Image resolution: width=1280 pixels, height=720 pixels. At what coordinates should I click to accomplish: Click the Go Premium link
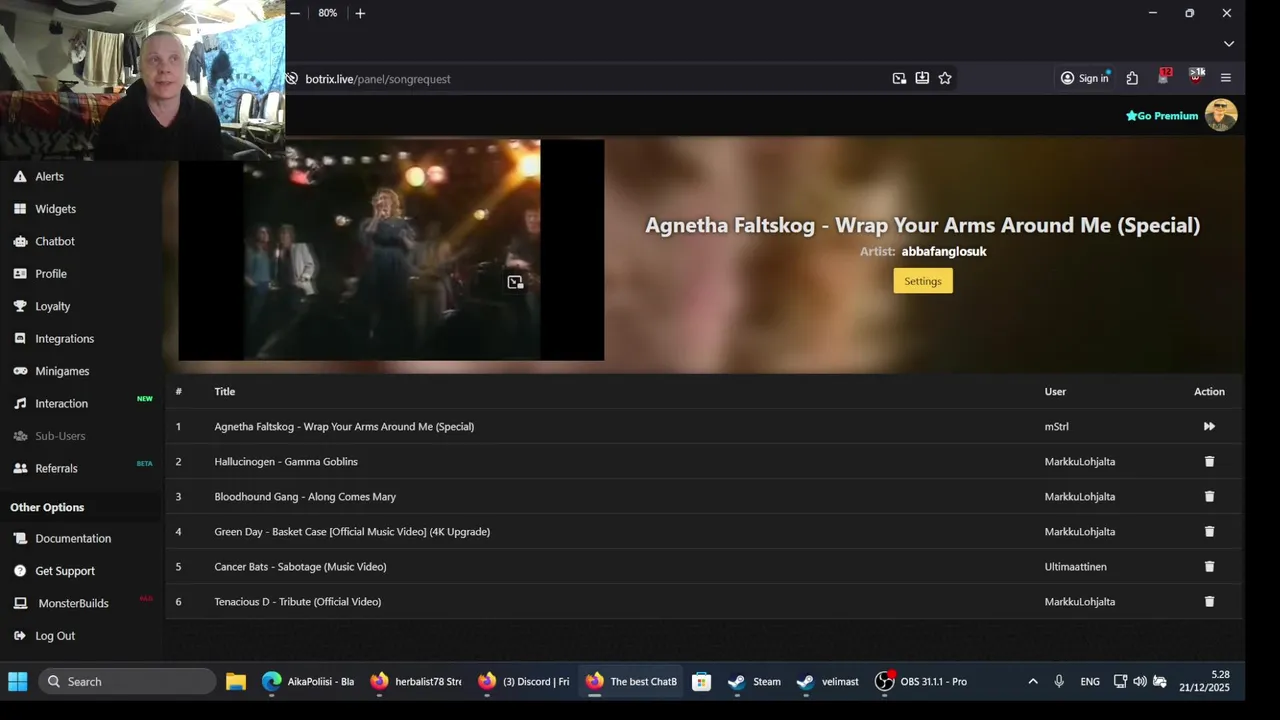point(1162,116)
